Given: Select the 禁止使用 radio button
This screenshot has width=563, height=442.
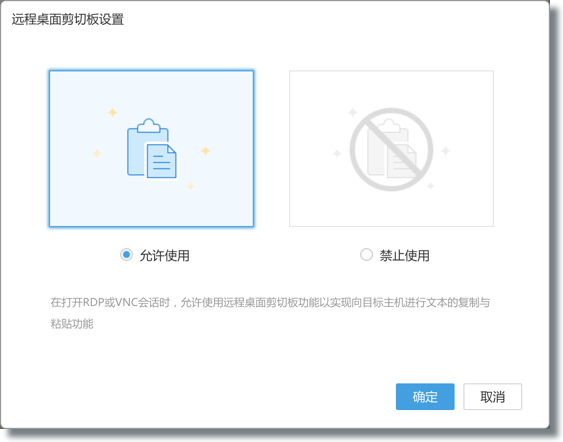Looking at the screenshot, I should pyautogui.click(x=366, y=255).
